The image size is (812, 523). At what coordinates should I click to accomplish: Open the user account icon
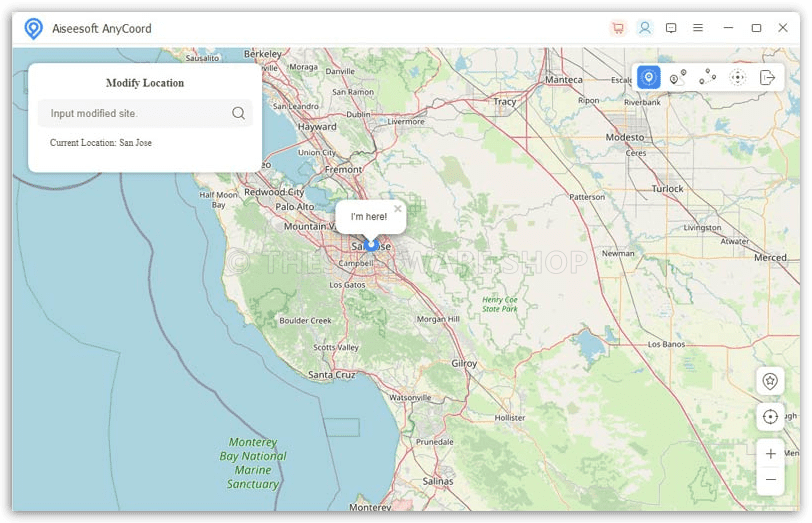click(645, 28)
